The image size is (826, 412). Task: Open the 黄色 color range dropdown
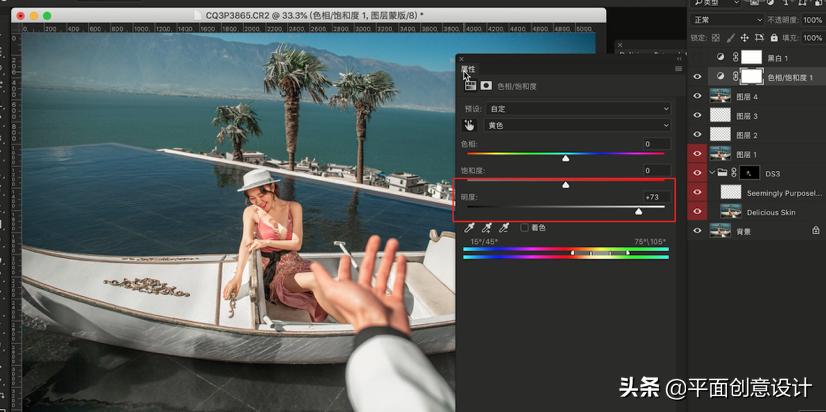pyautogui.click(x=577, y=126)
